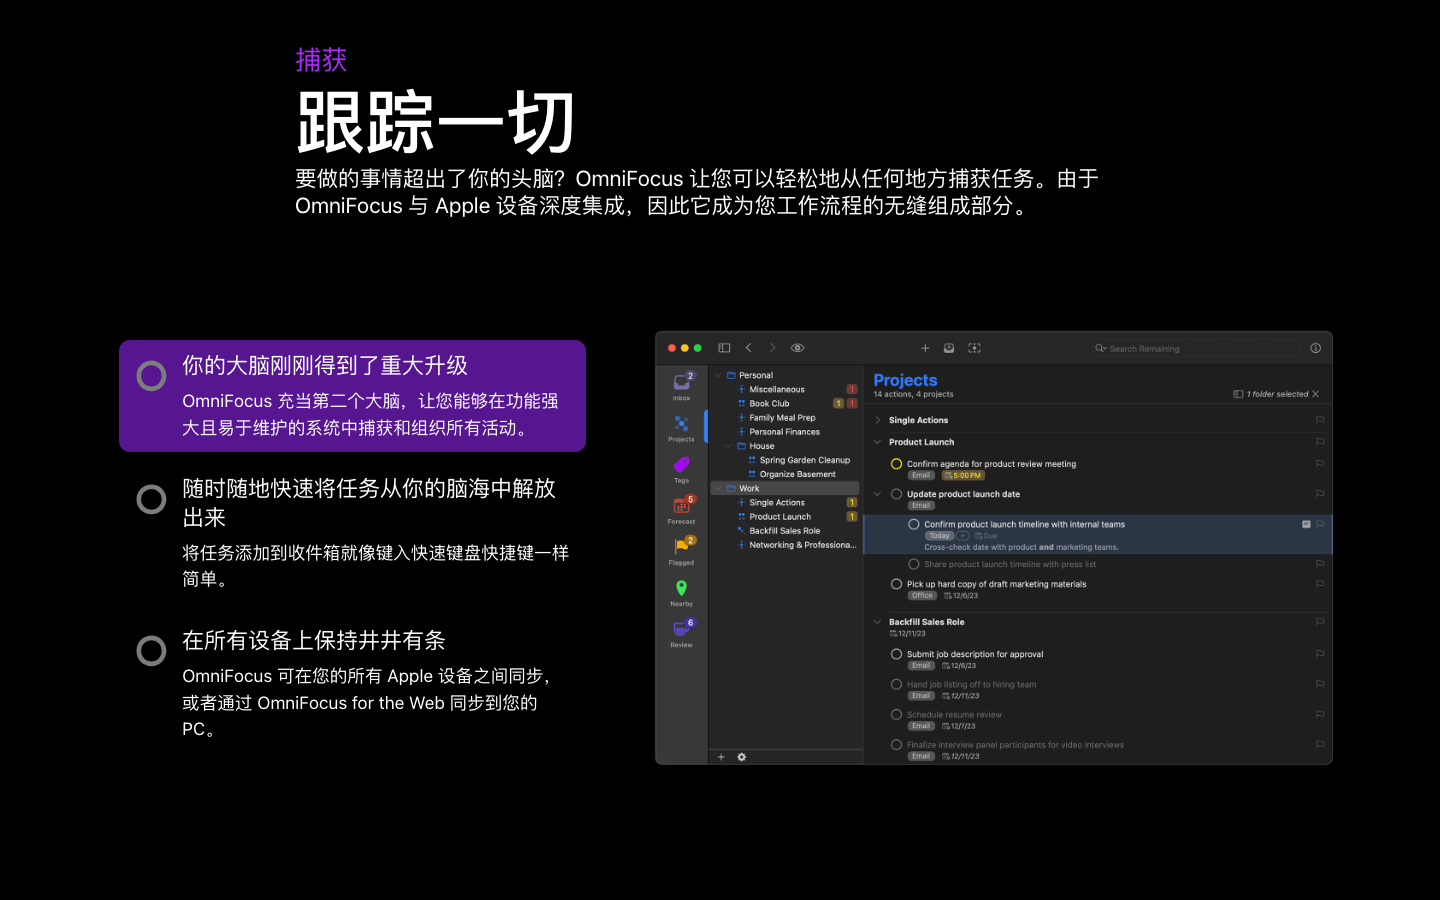Flag the 'Single Actions' project

1320,420
